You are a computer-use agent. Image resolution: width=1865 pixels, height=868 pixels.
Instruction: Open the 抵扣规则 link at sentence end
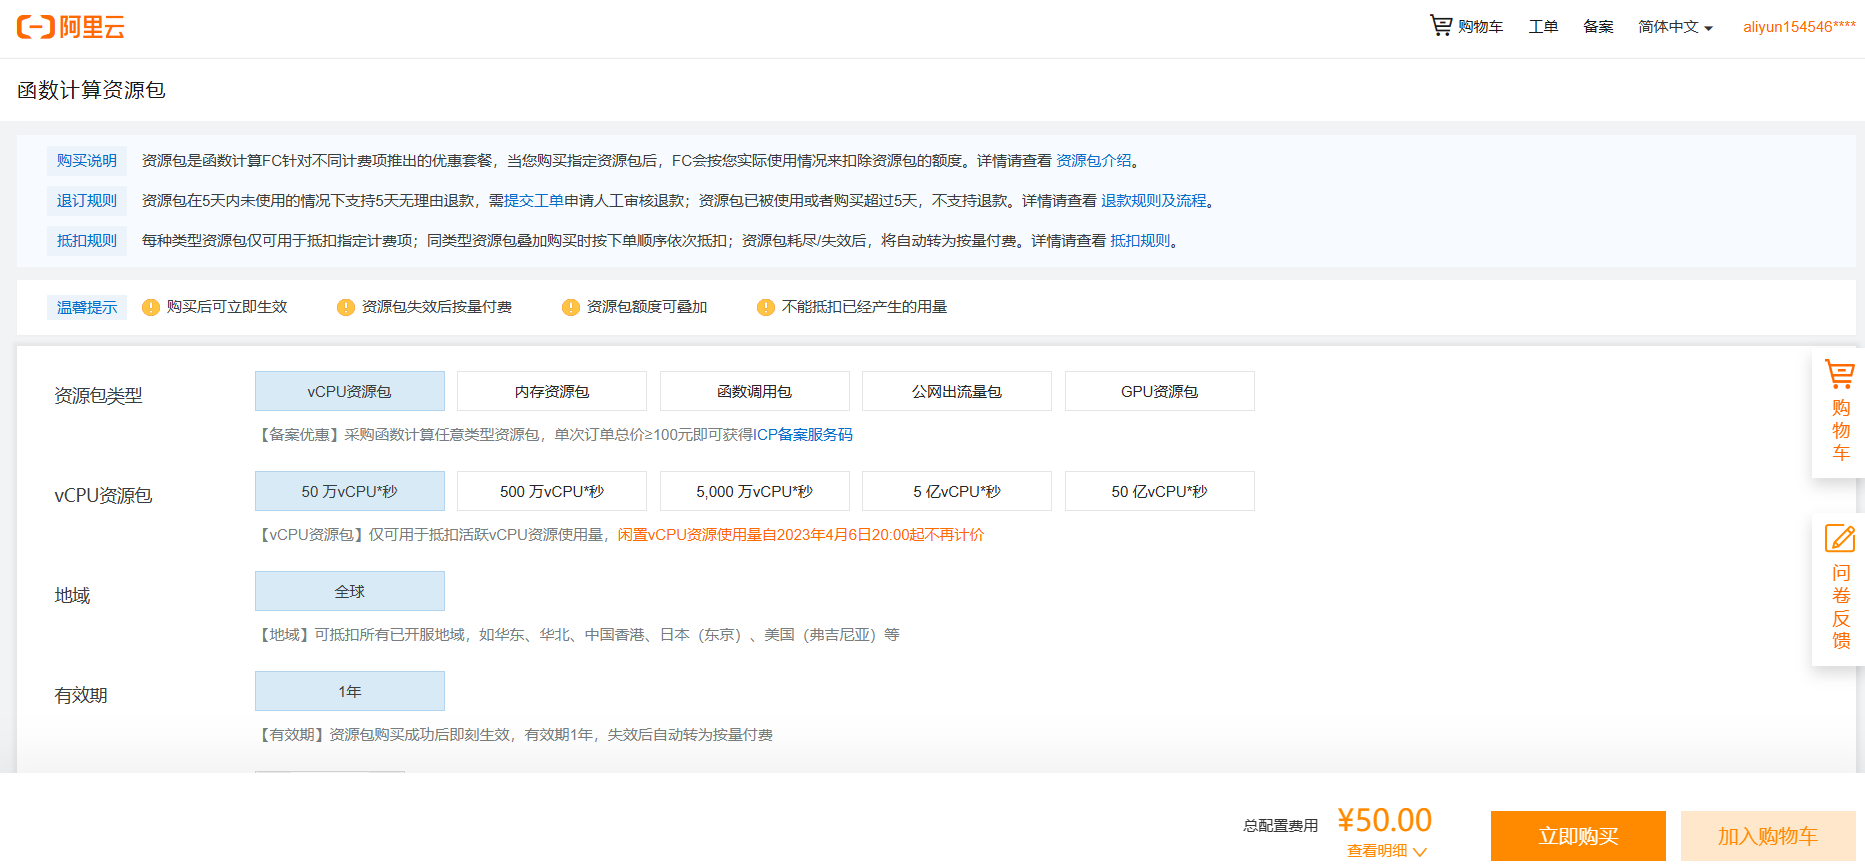(1140, 241)
